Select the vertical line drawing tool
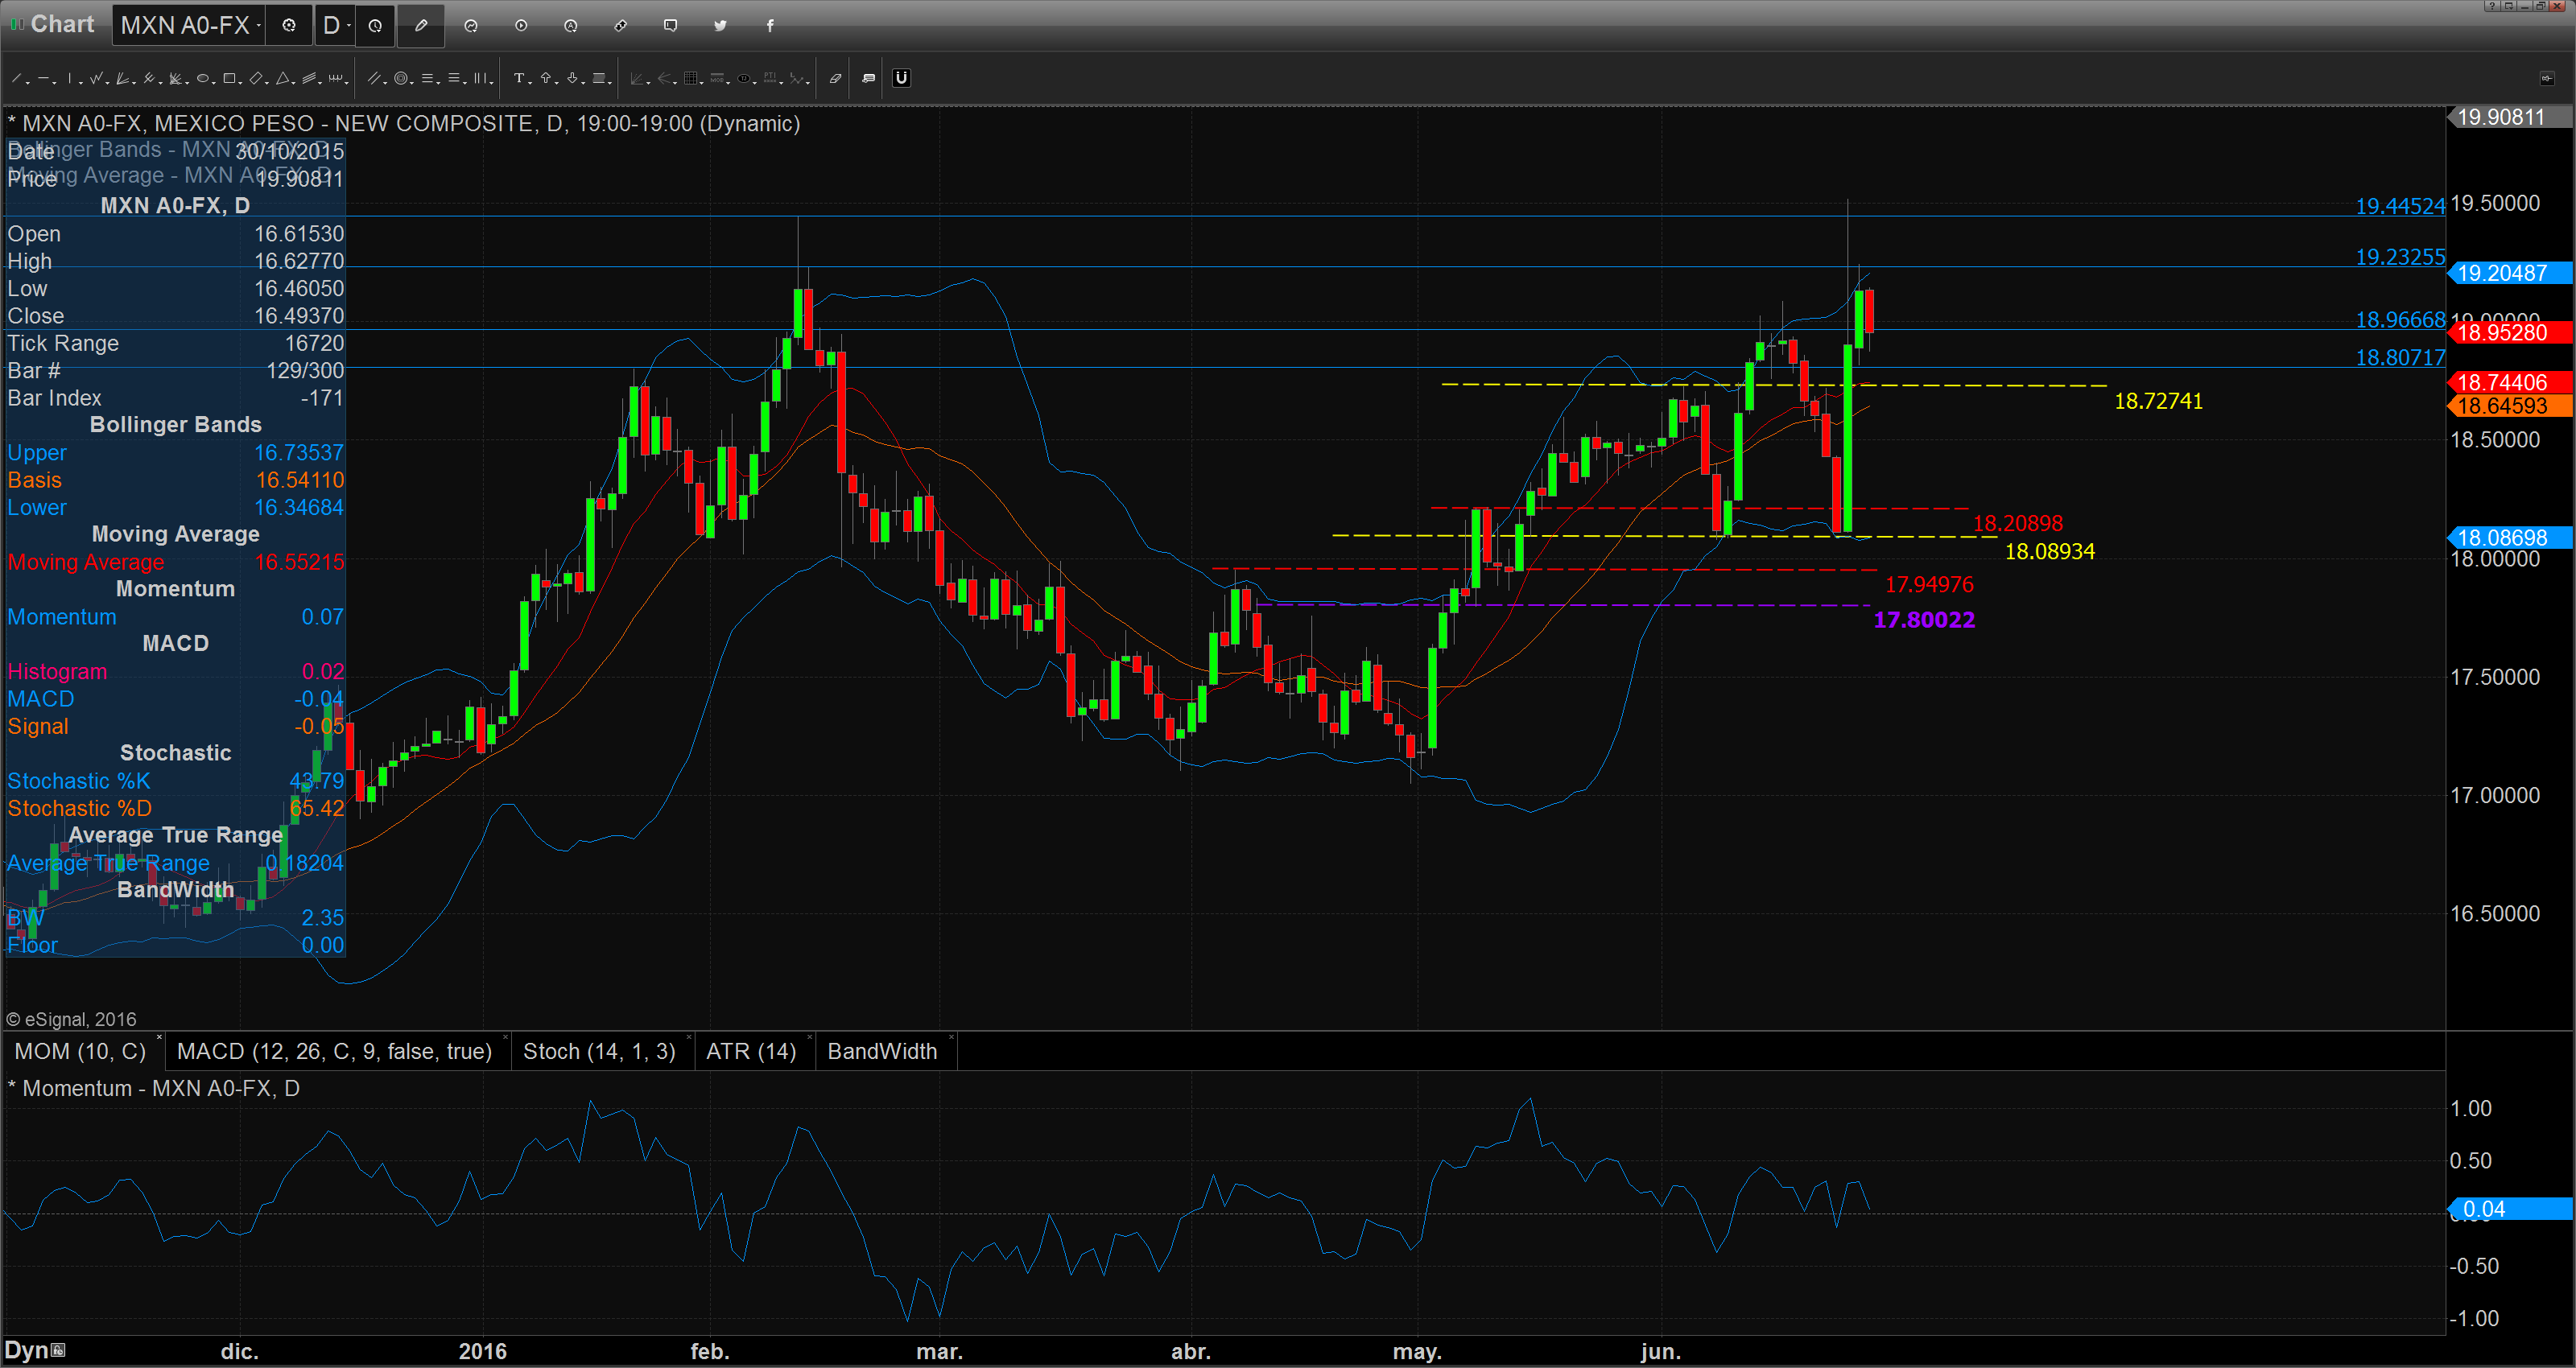2576x1368 pixels. point(69,78)
